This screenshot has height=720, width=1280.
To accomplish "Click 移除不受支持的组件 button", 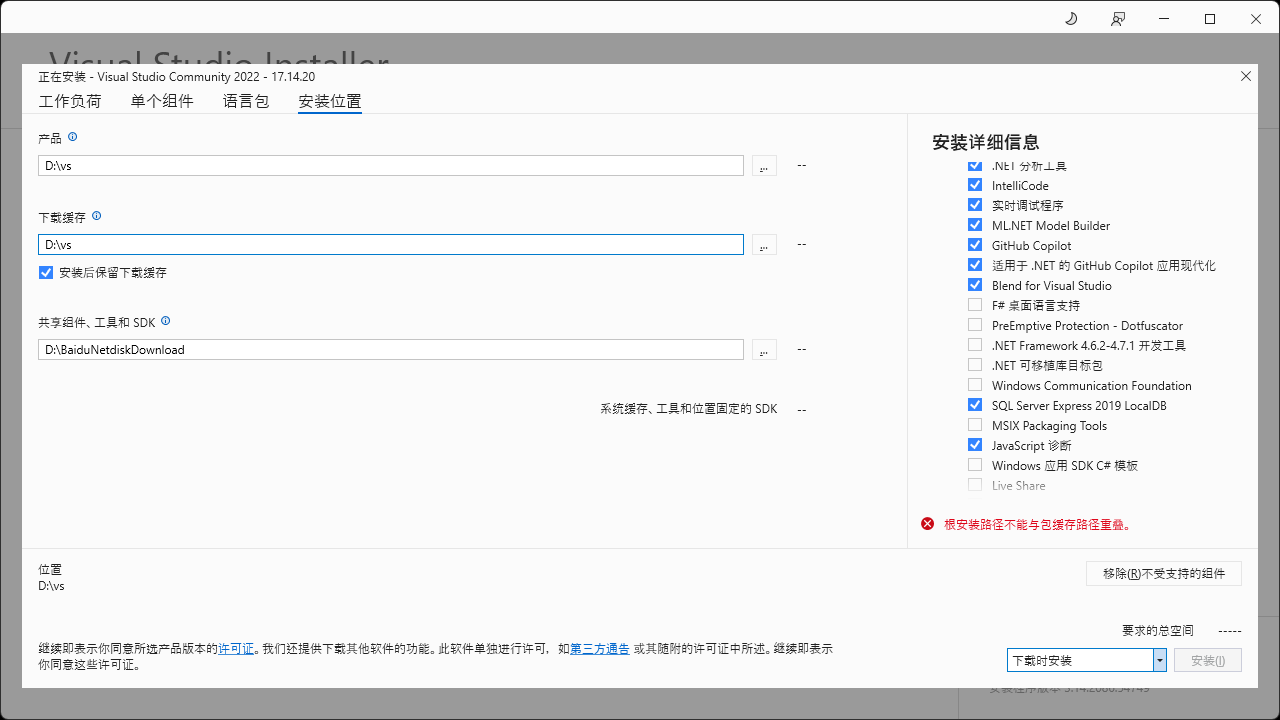I will (x=1163, y=573).
